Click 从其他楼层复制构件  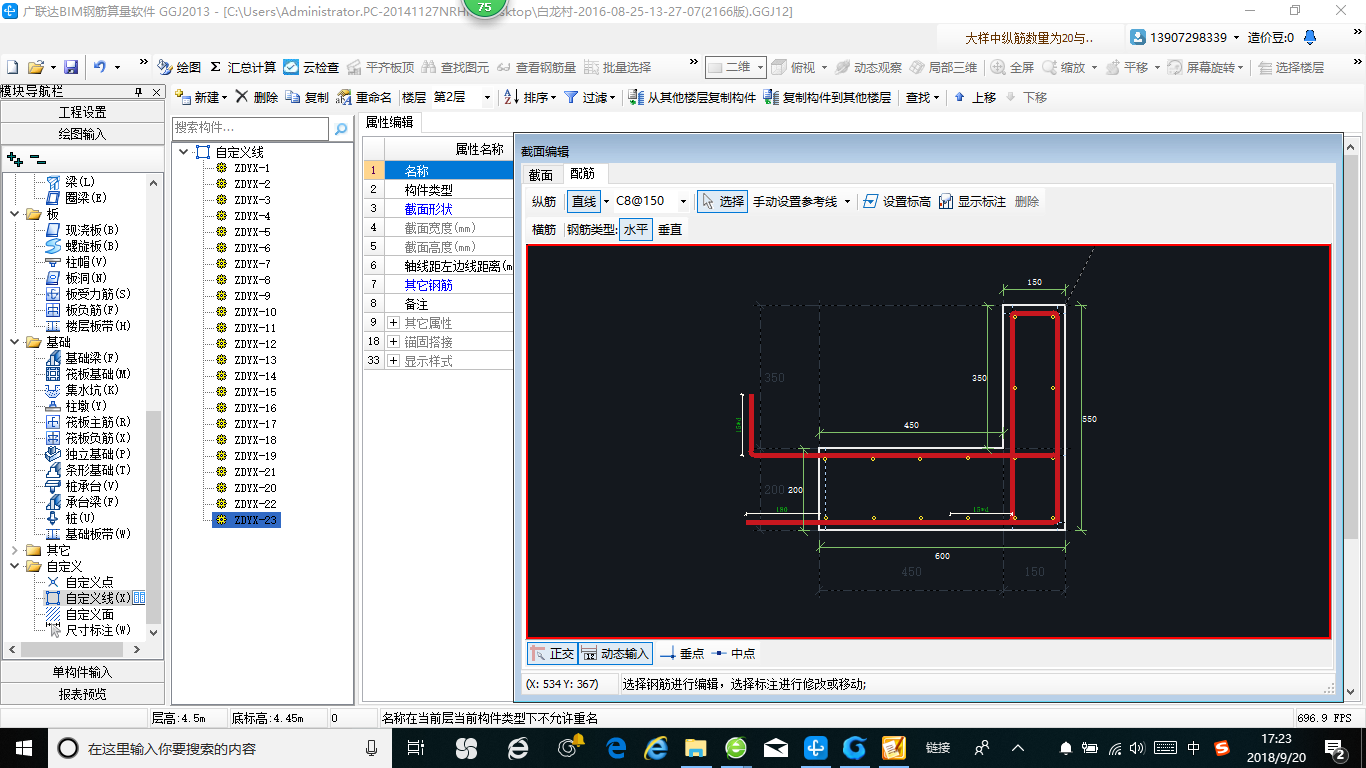coord(693,97)
